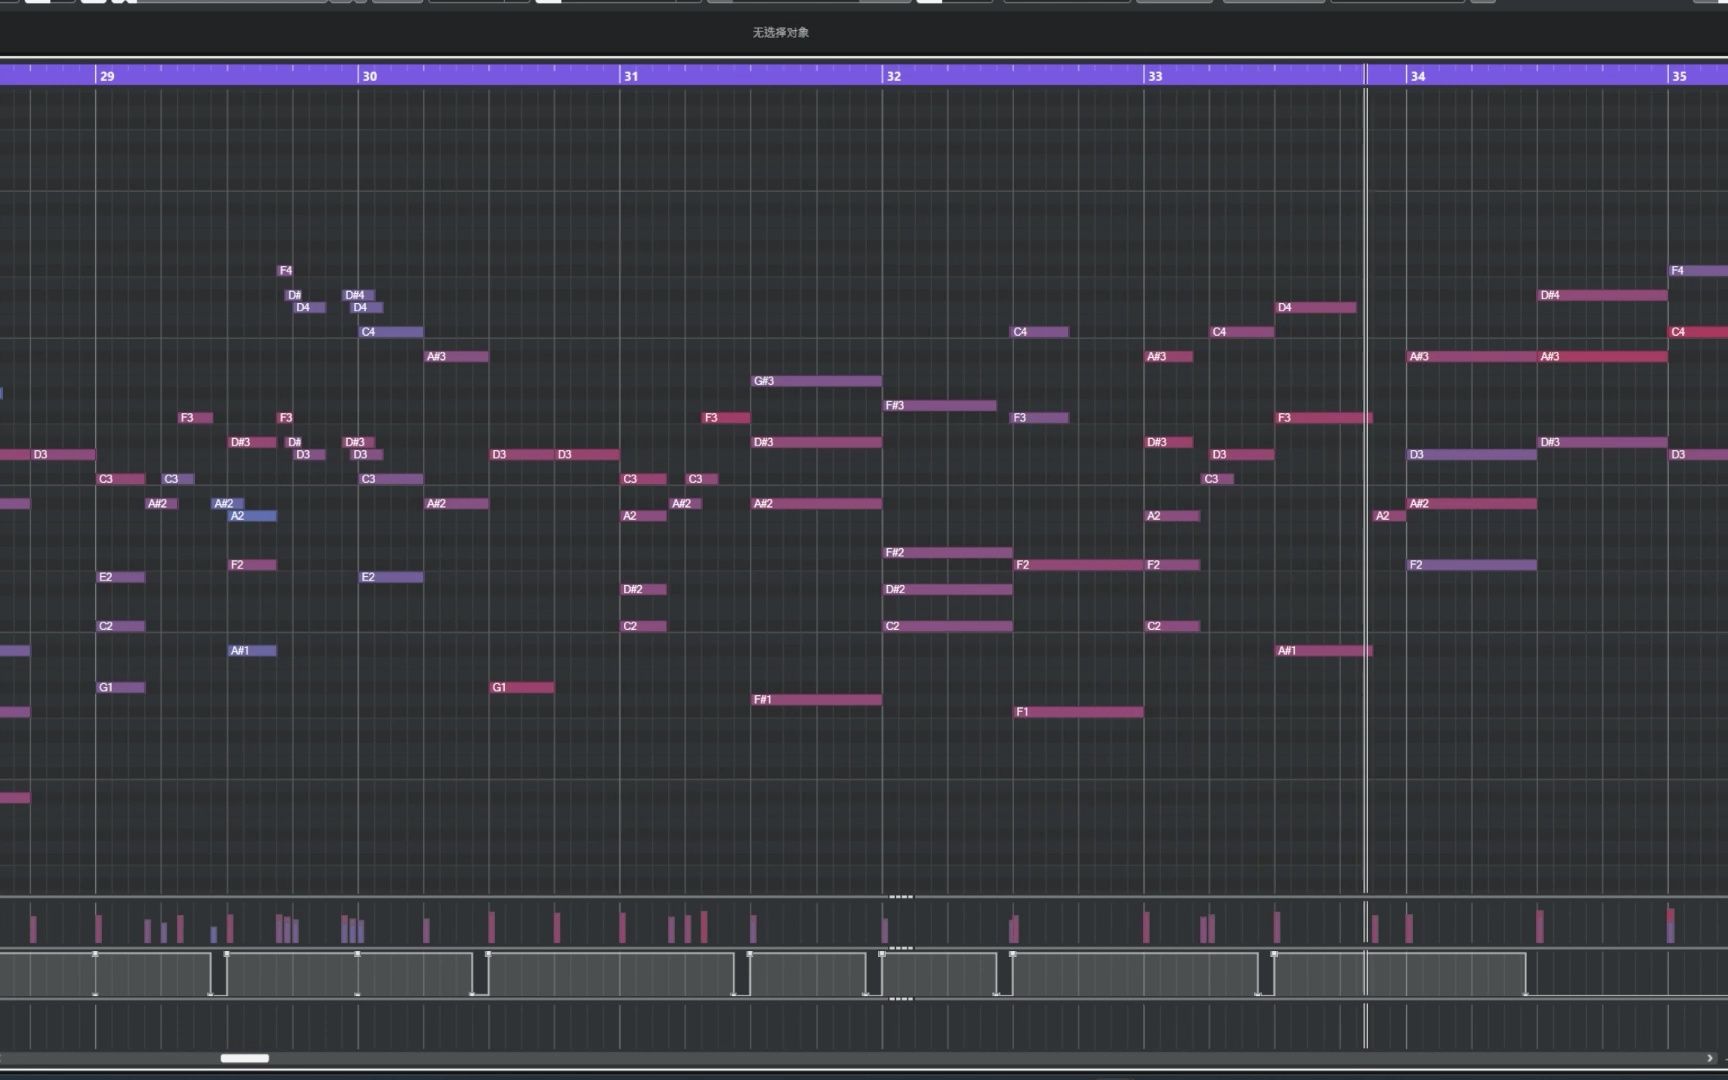Click bar 31 on the timeline ruler
This screenshot has width=1728, height=1080.
631,76
